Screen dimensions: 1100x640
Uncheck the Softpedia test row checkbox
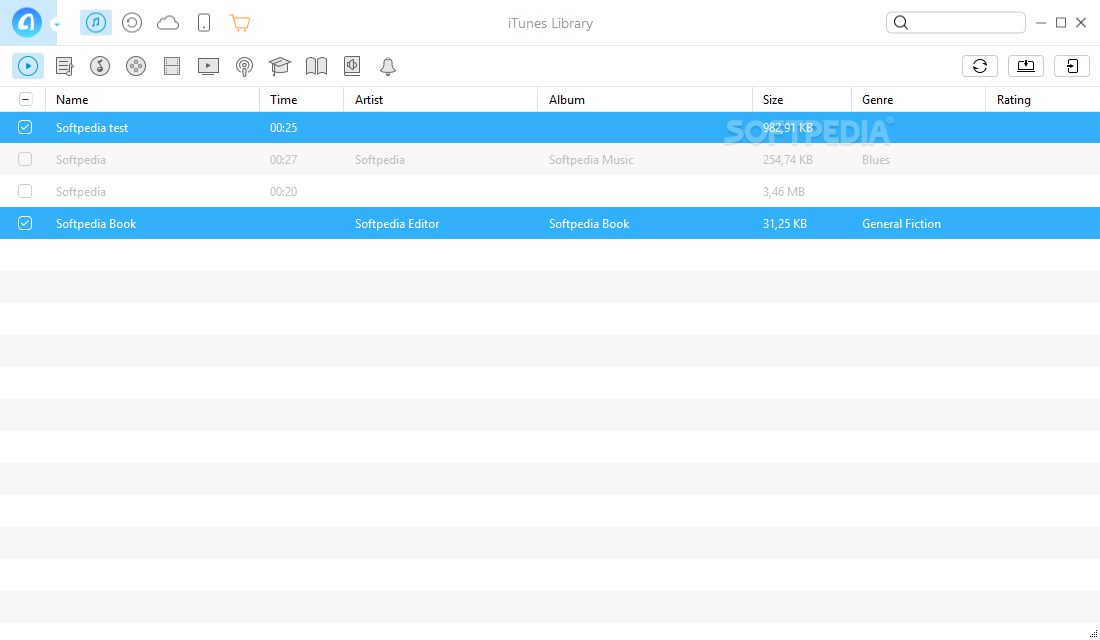(25, 127)
